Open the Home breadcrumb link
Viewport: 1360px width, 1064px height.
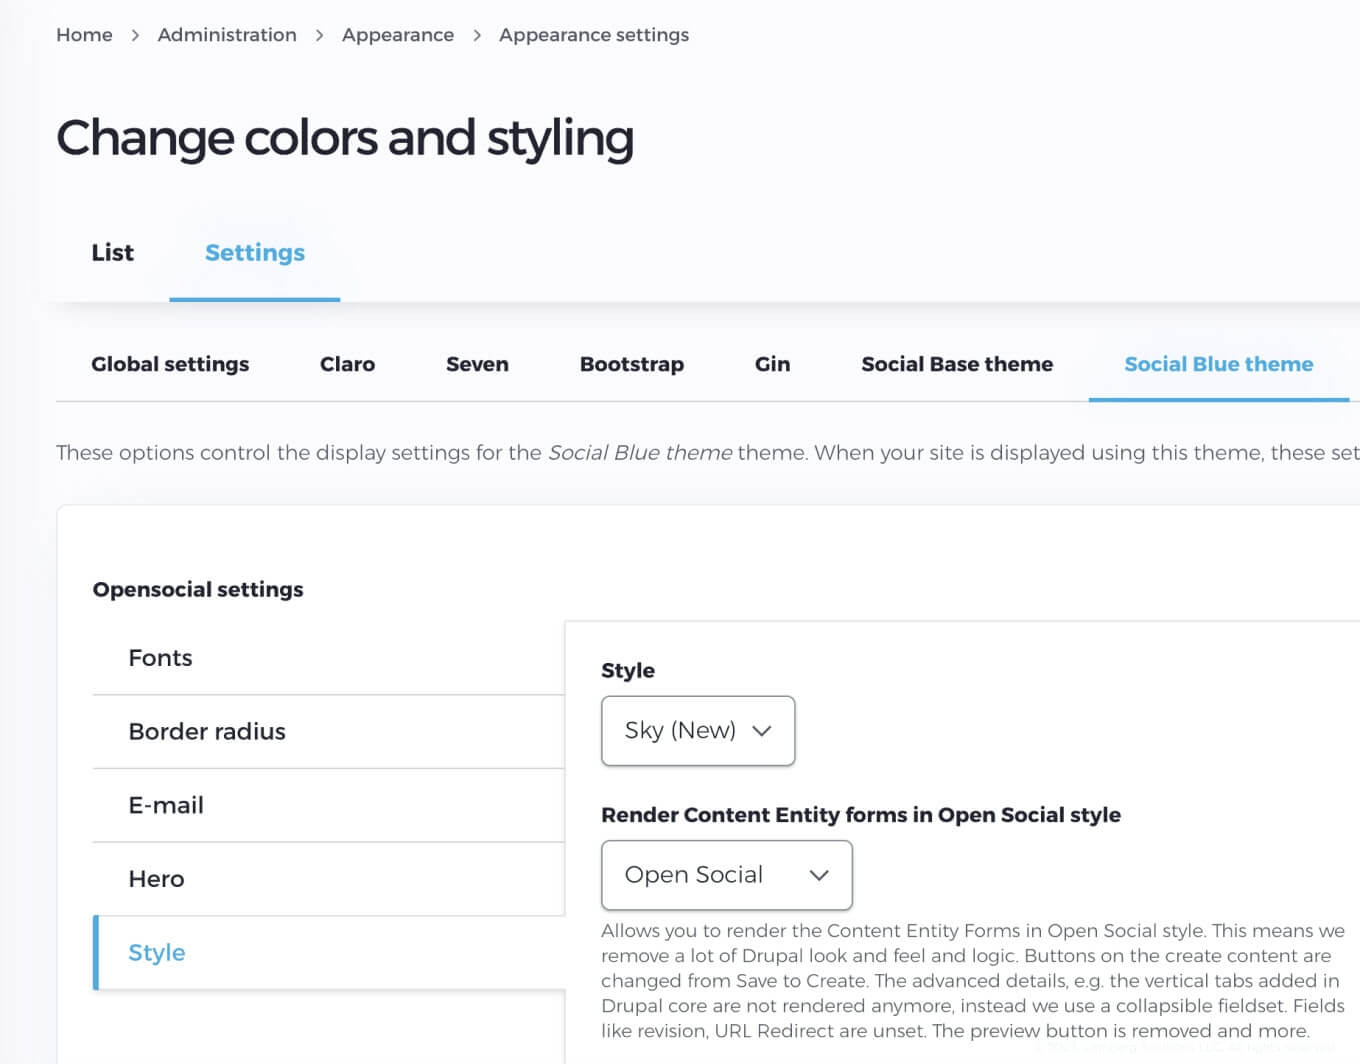[x=84, y=35]
